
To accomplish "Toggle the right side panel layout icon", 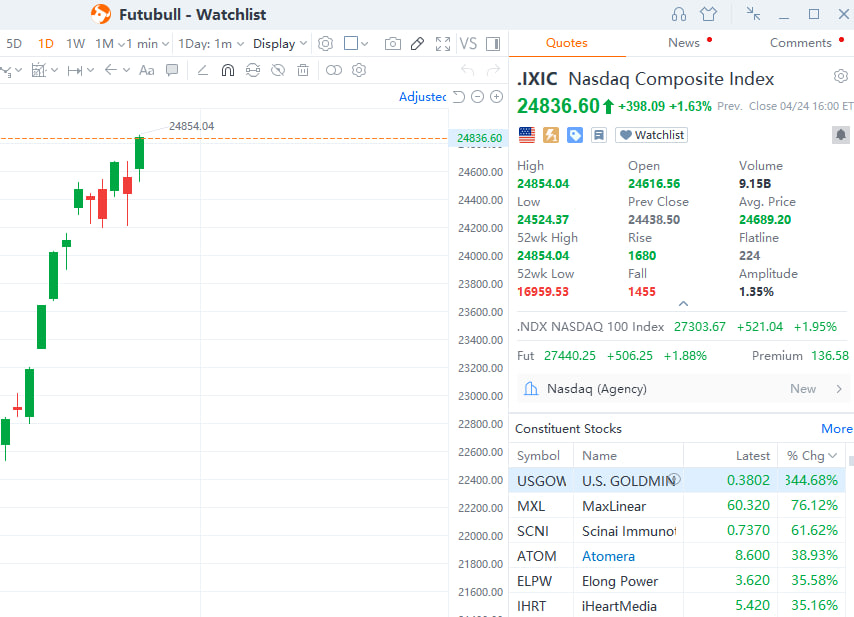I will pyautogui.click(x=493, y=44).
